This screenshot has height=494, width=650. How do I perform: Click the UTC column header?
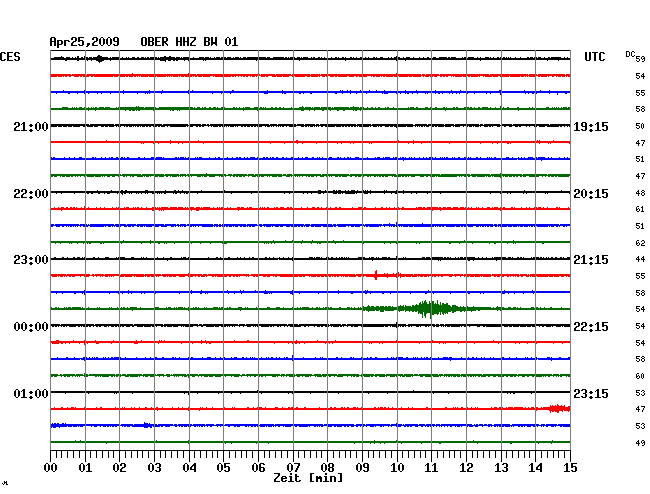(595, 57)
